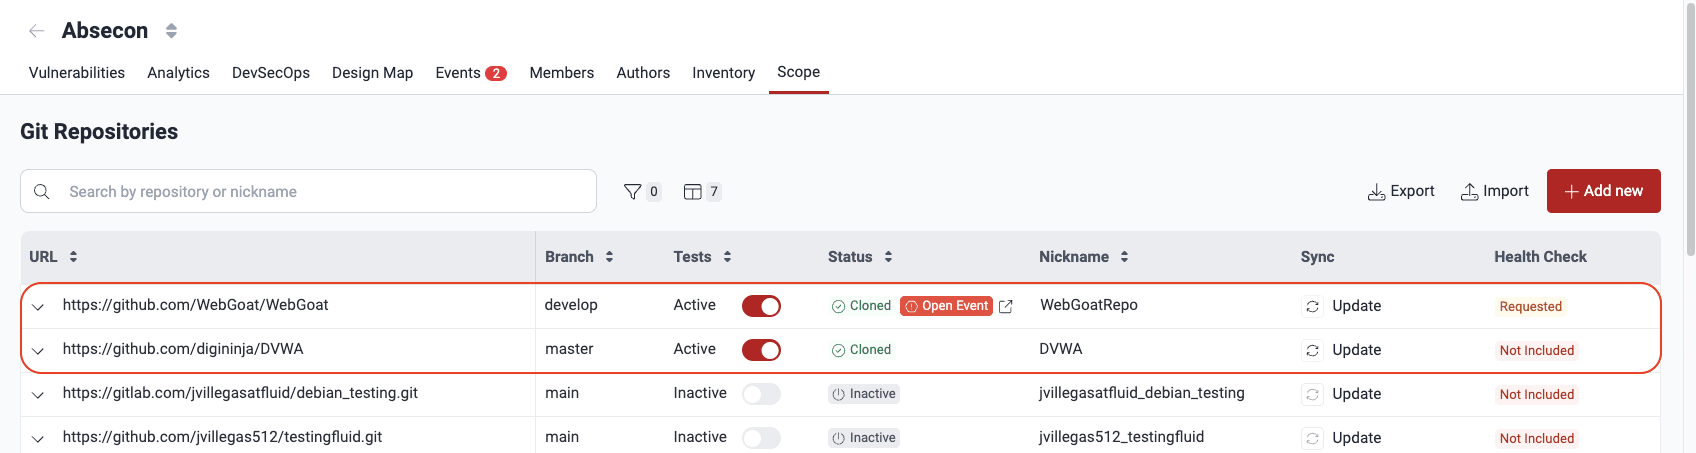Click sync refresh icon for jvillegasatfluid_debian_testing
Viewport: 1696px width, 453px height.
click(x=1313, y=395)
